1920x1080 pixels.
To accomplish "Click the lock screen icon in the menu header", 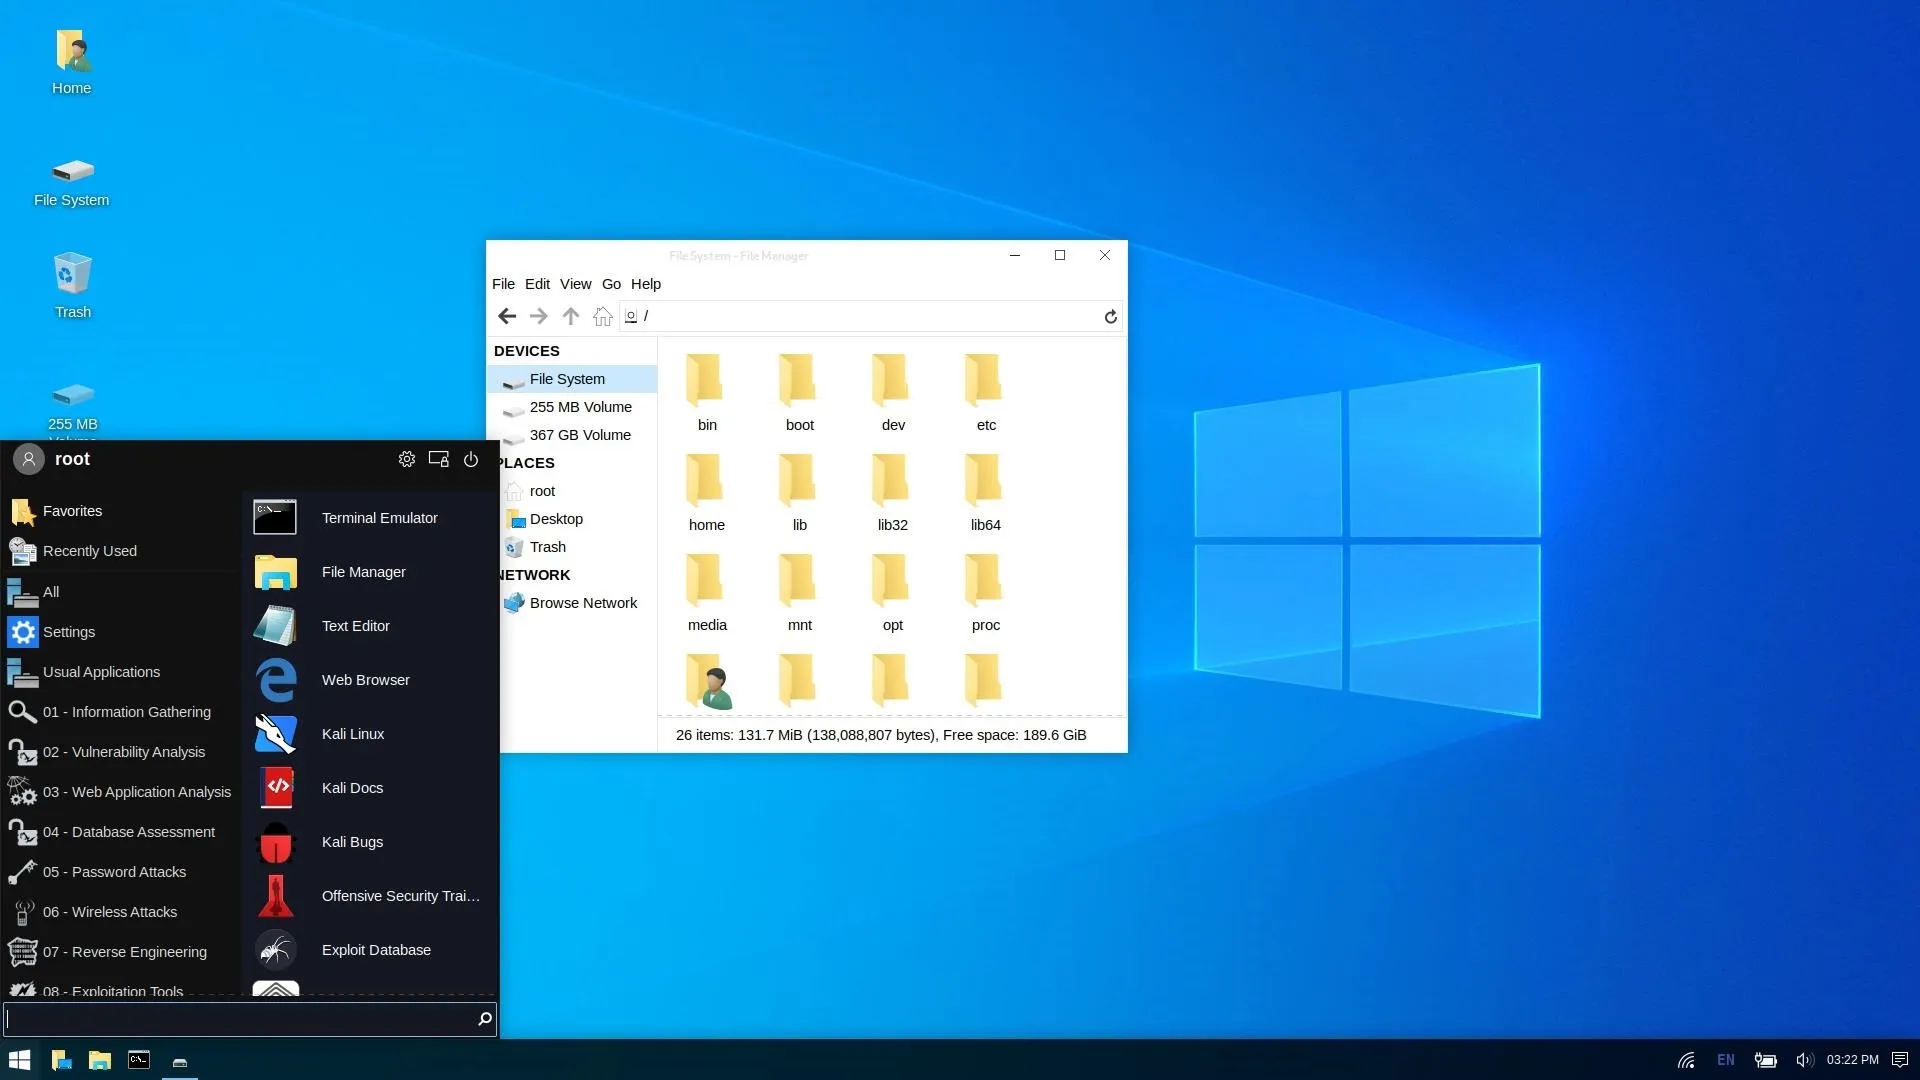I will (439, 459).
